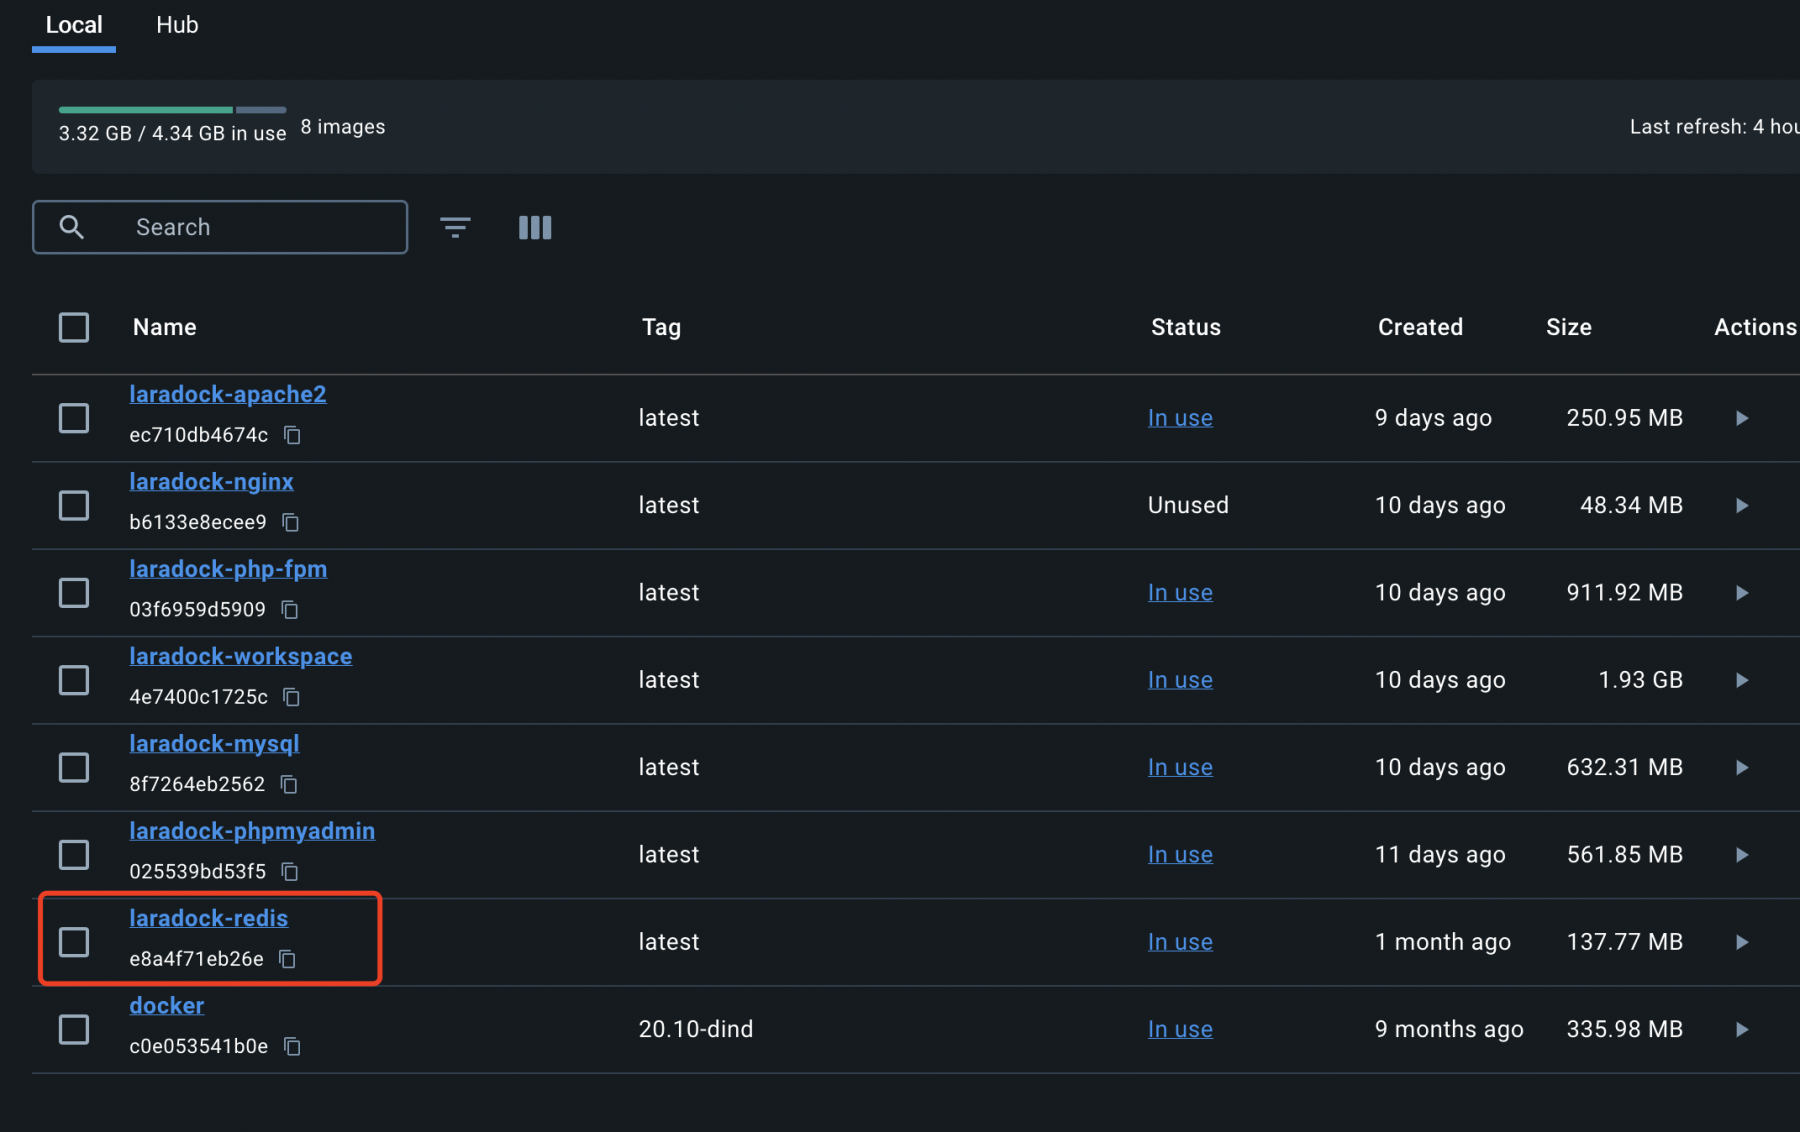Run the laradock-php-fpm image
Image resolution: width=1800 pixels, height=1132 pixels.
(x=1742, y=593)
